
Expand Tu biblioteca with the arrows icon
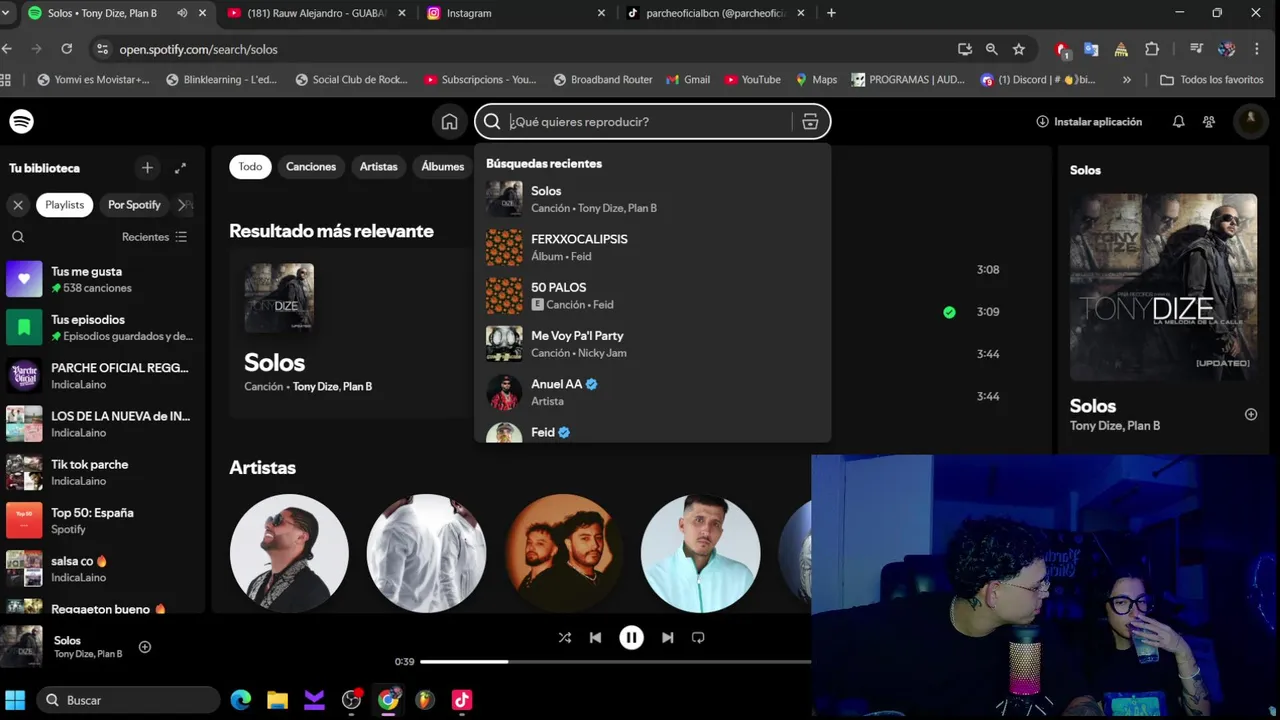[180, 168]
